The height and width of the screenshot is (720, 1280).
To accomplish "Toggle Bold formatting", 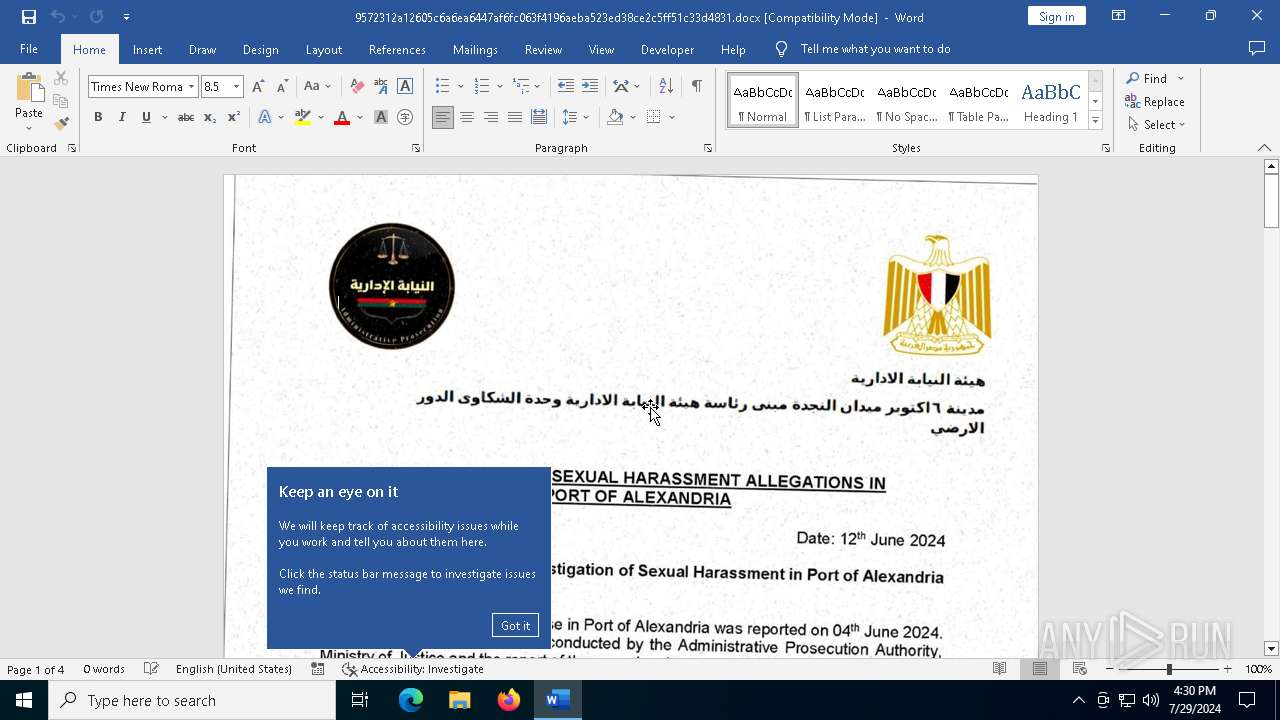I will click(x=98, y=117).
